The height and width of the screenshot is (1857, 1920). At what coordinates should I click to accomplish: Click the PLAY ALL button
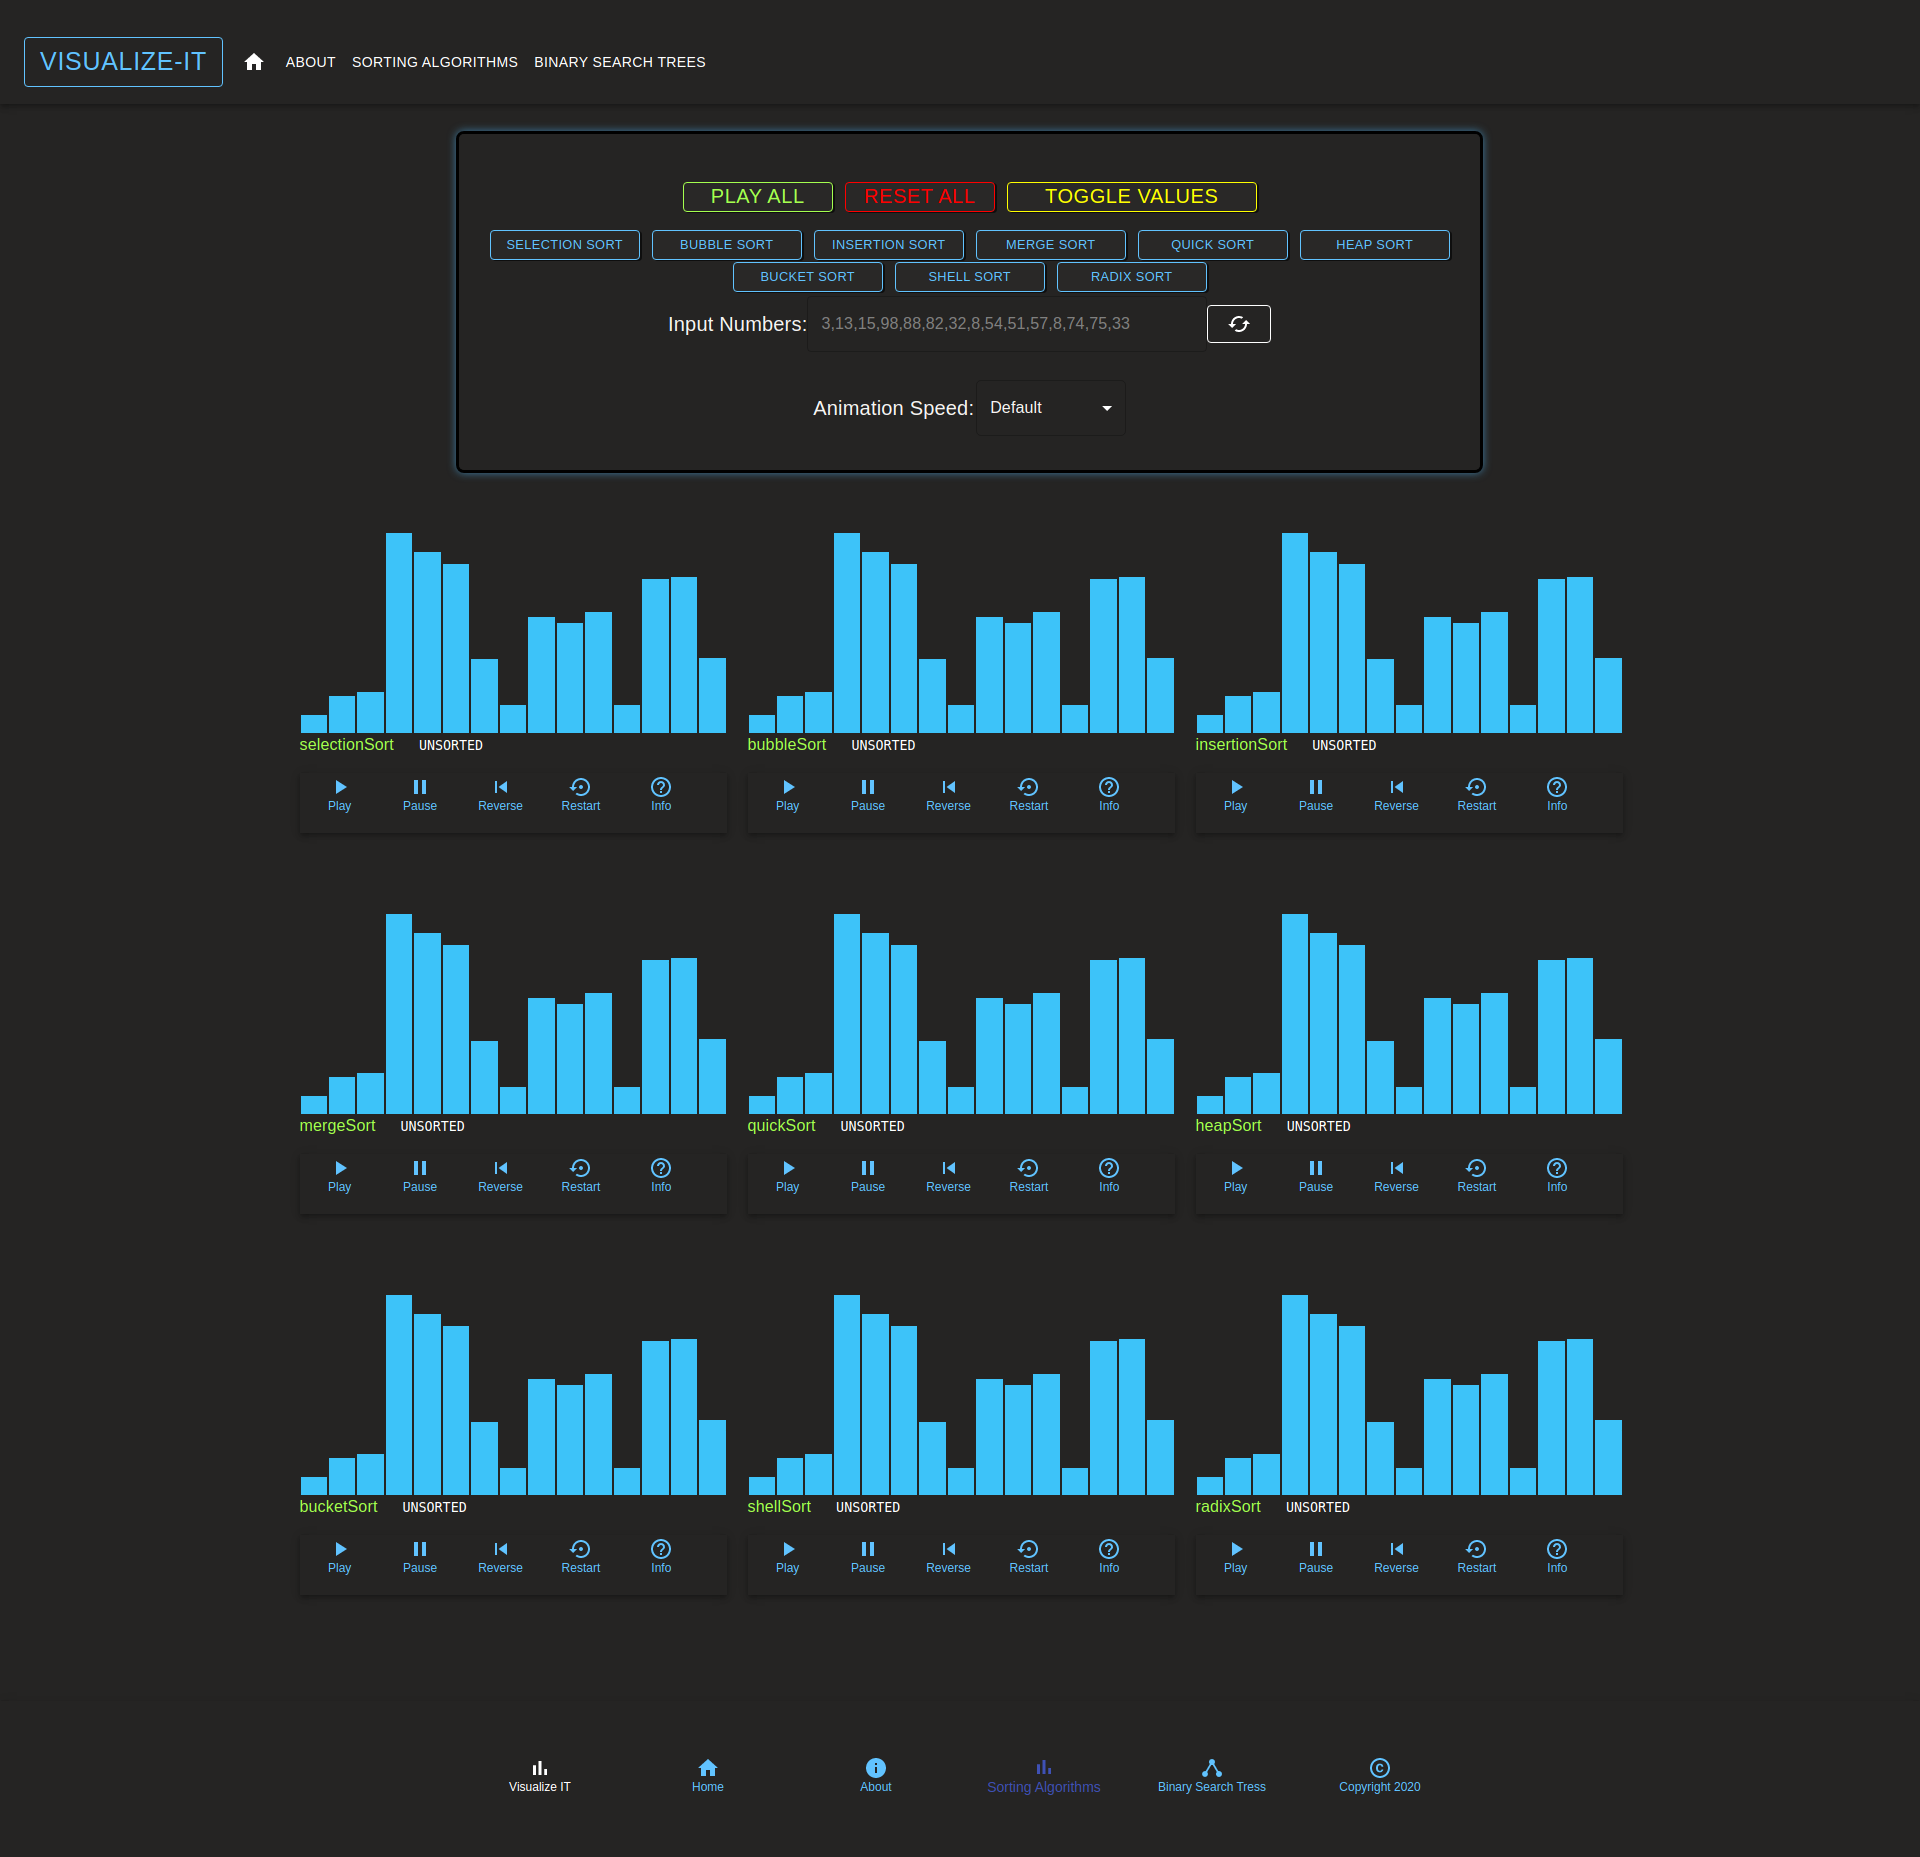point(757,197)
